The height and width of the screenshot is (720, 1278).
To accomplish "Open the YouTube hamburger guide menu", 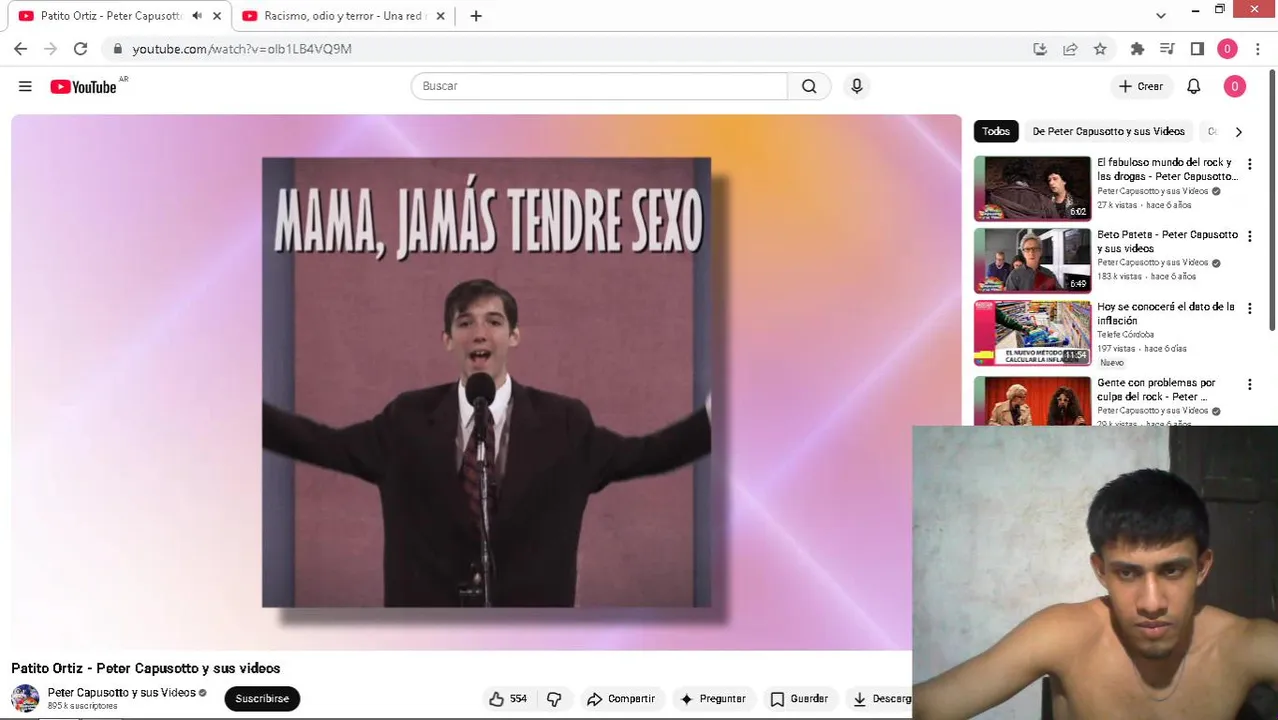I will tap(25, 86).
